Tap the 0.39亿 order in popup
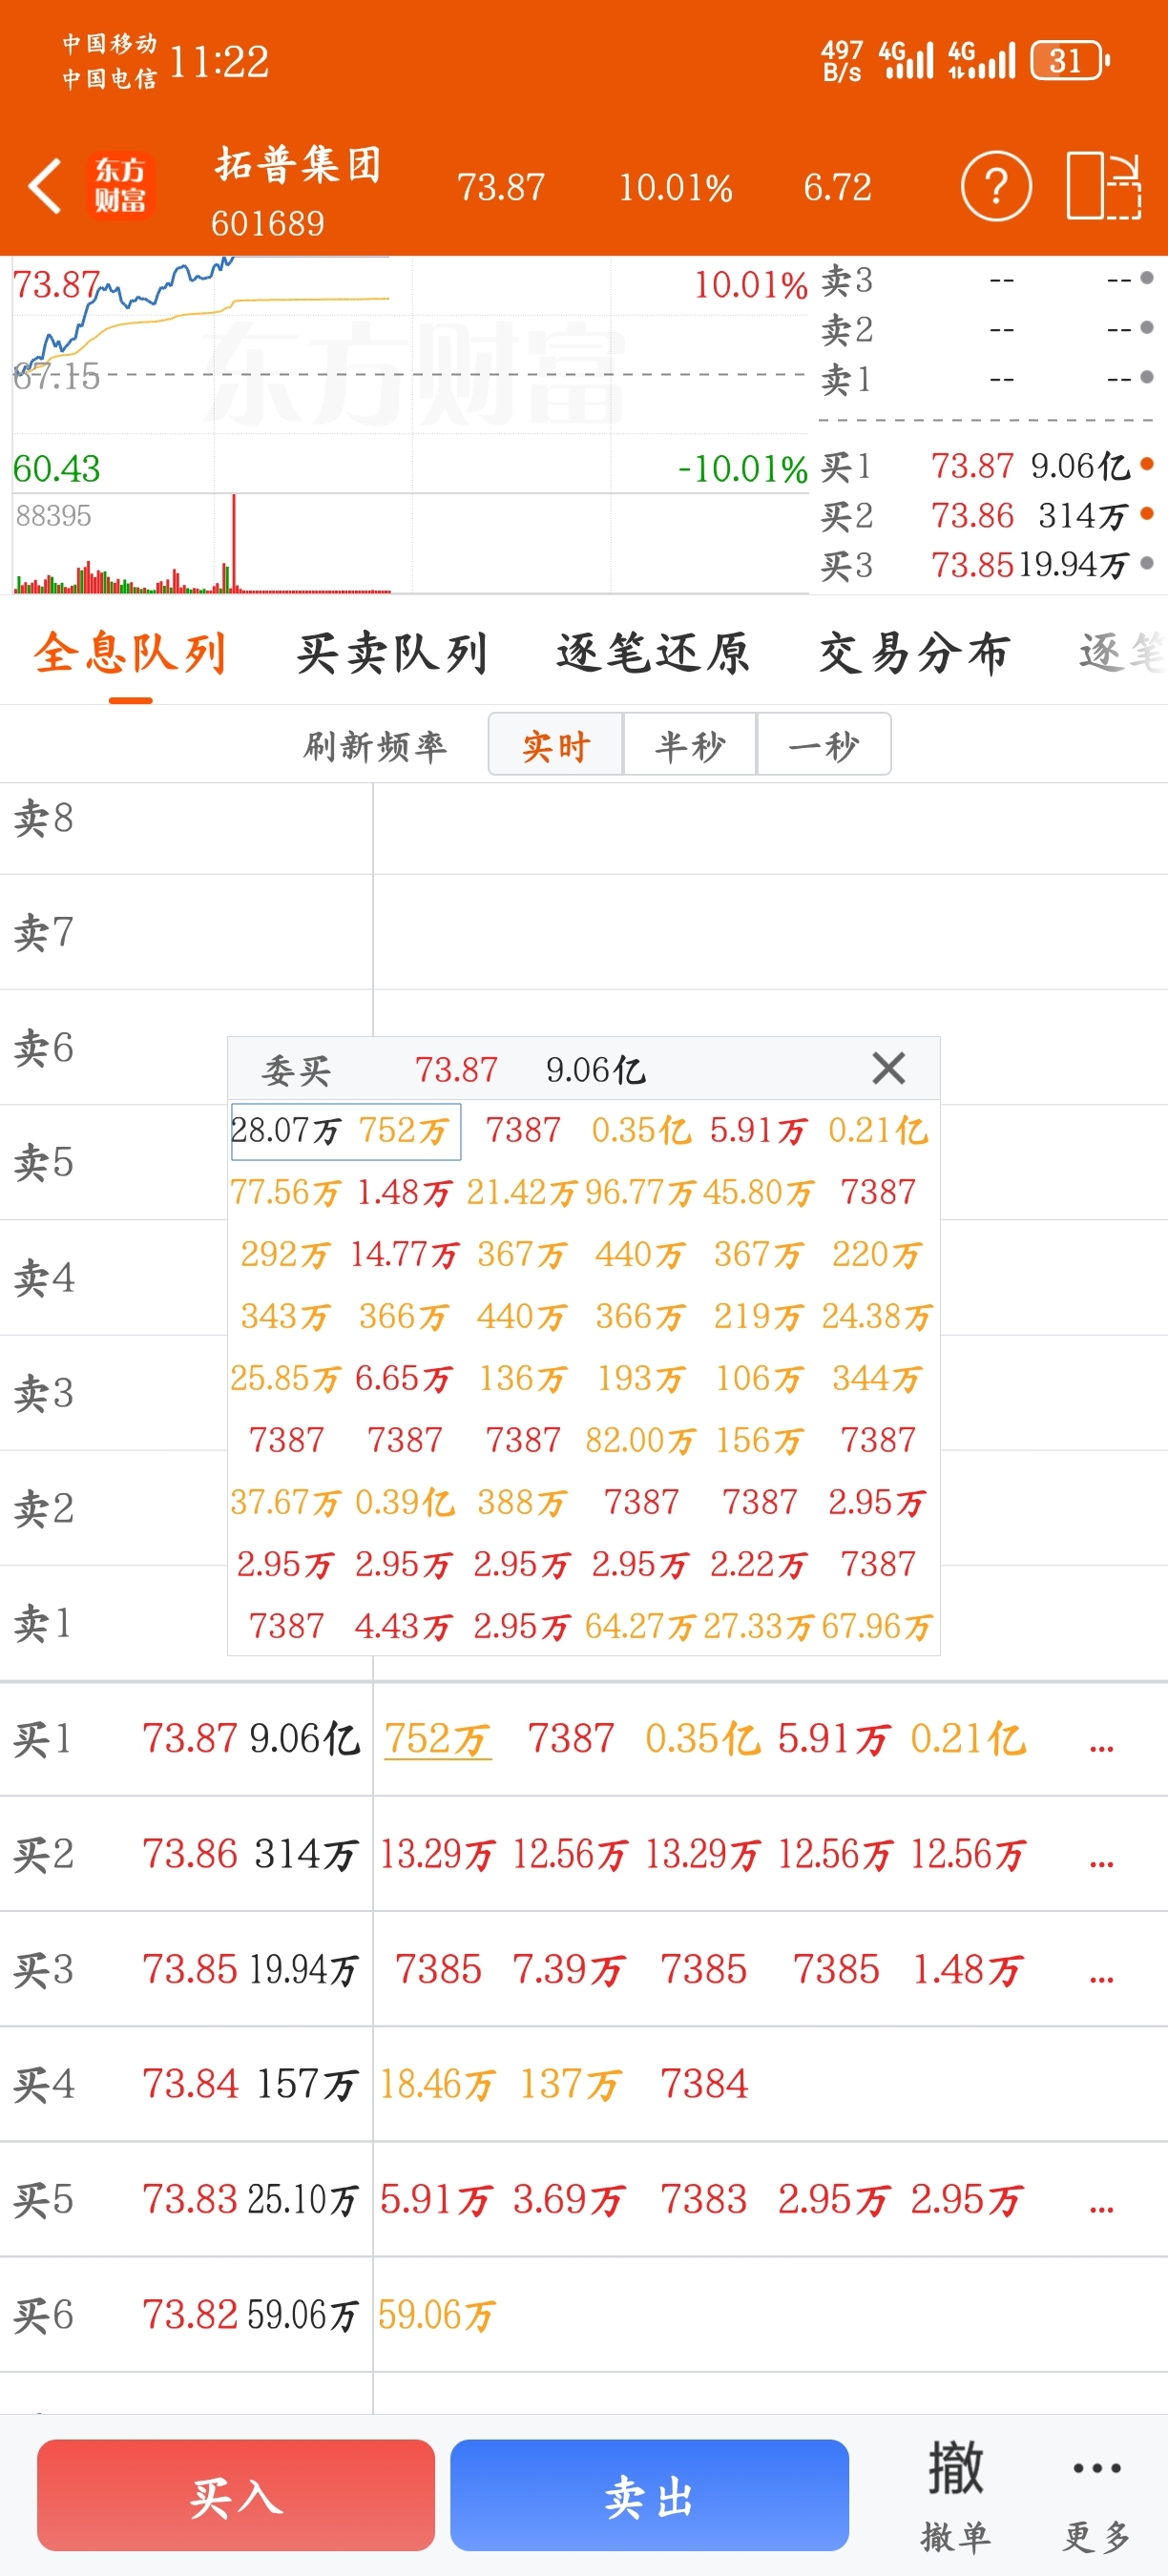Screen dimensions: 1168x2576 (404, 1502)
